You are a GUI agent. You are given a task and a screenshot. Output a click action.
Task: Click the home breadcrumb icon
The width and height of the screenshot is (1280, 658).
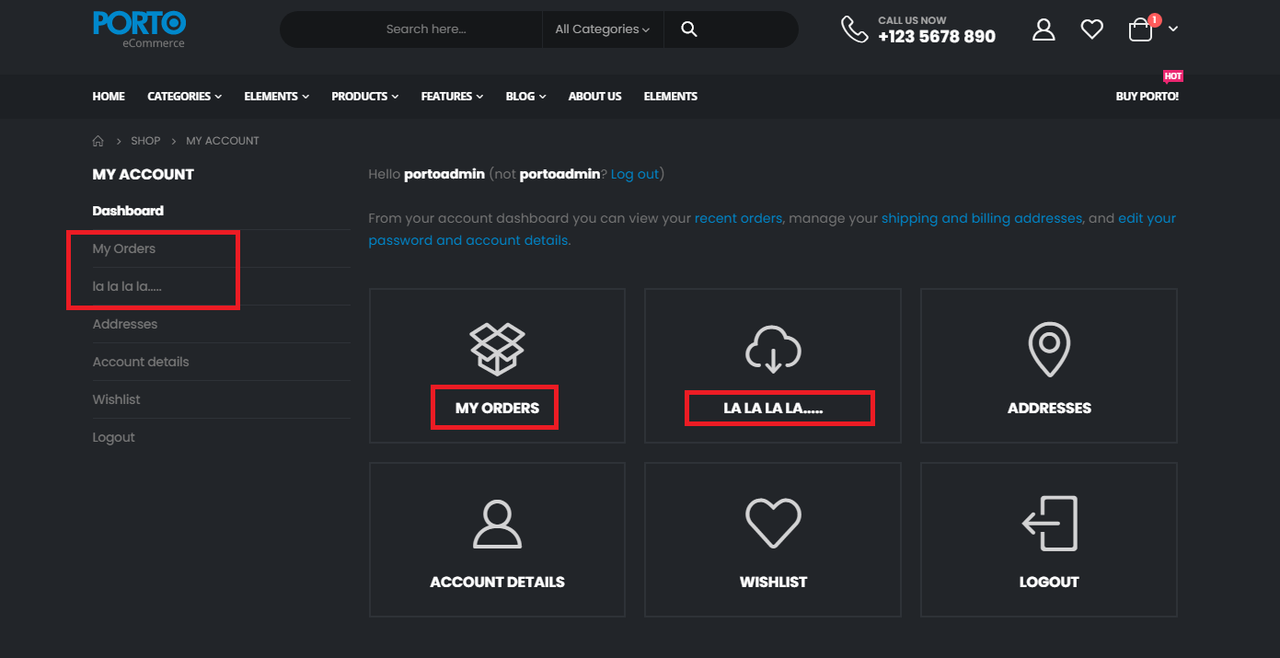(98, 141)
